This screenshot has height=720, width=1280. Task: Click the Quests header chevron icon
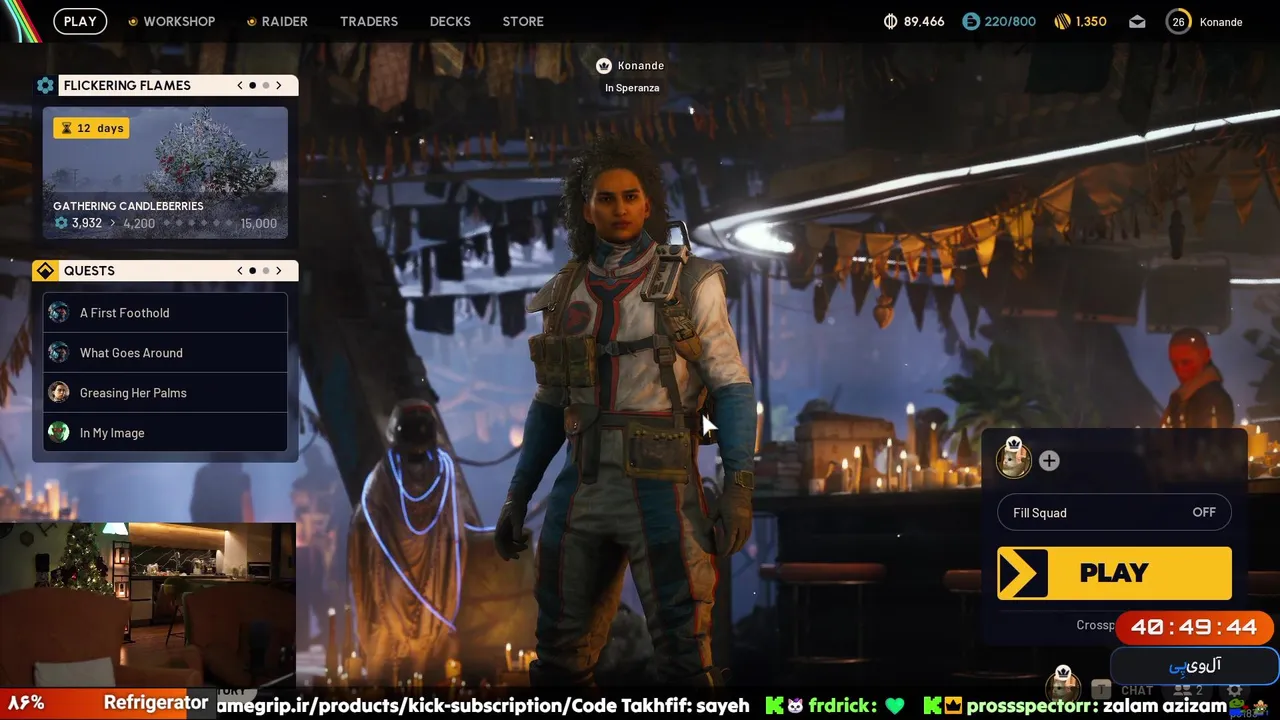click(45, 270)
